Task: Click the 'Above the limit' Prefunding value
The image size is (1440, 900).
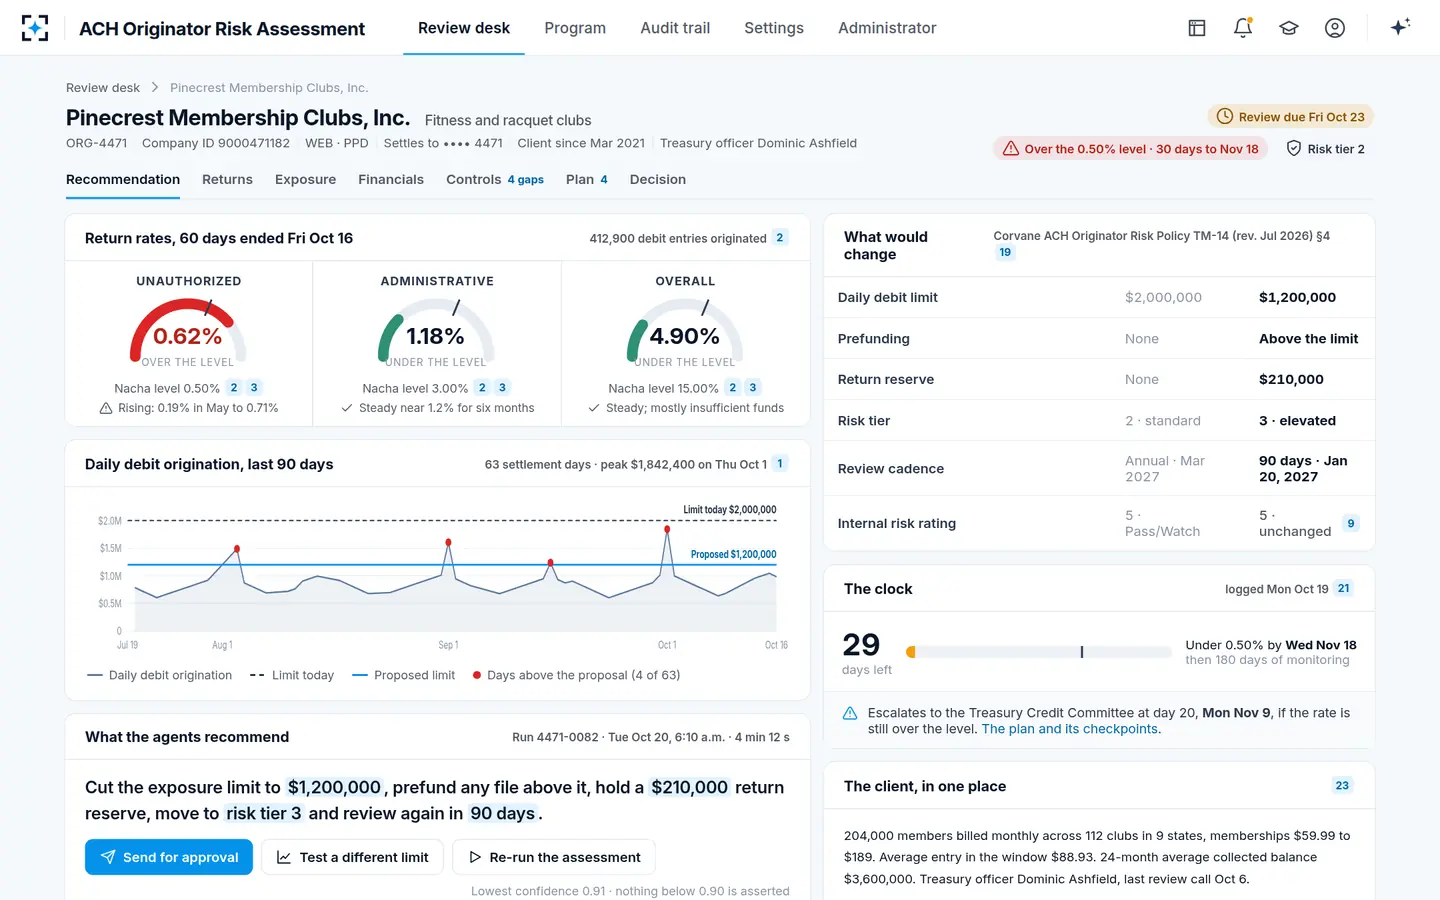Action: pos(1308,339)
